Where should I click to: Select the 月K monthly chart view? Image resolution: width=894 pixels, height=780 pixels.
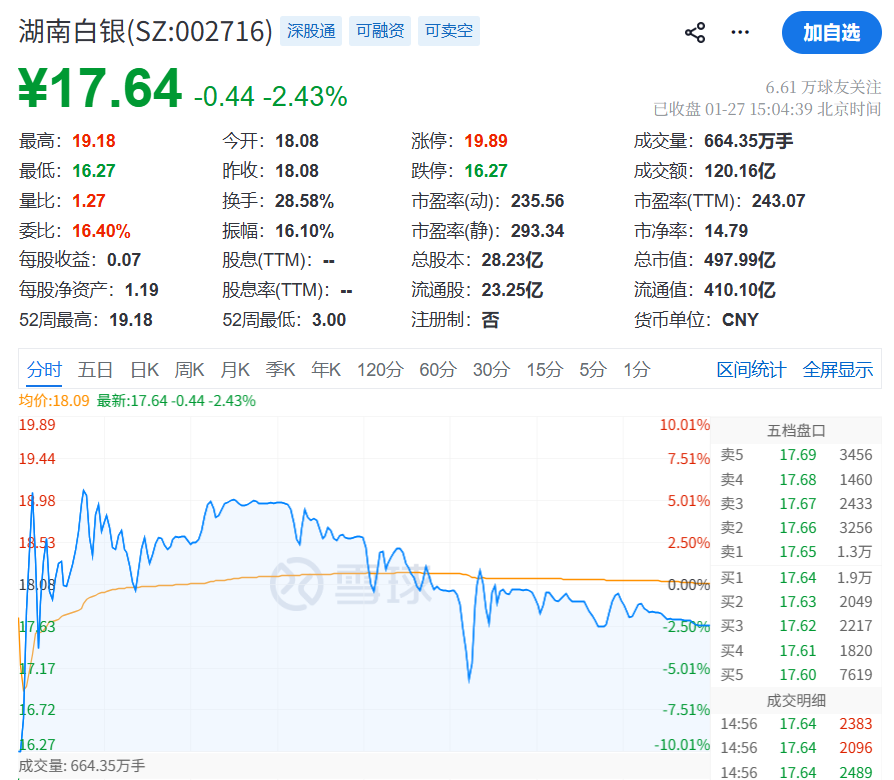(x=235, y=369)
